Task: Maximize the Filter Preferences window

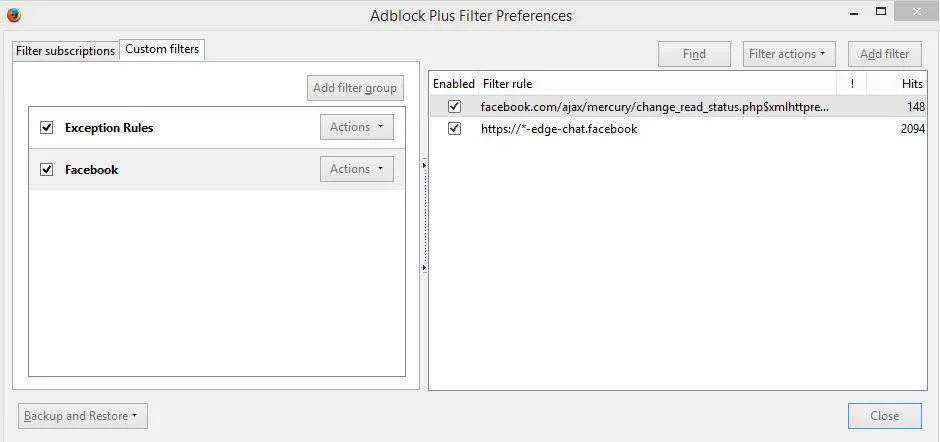Action: [881, 11]
